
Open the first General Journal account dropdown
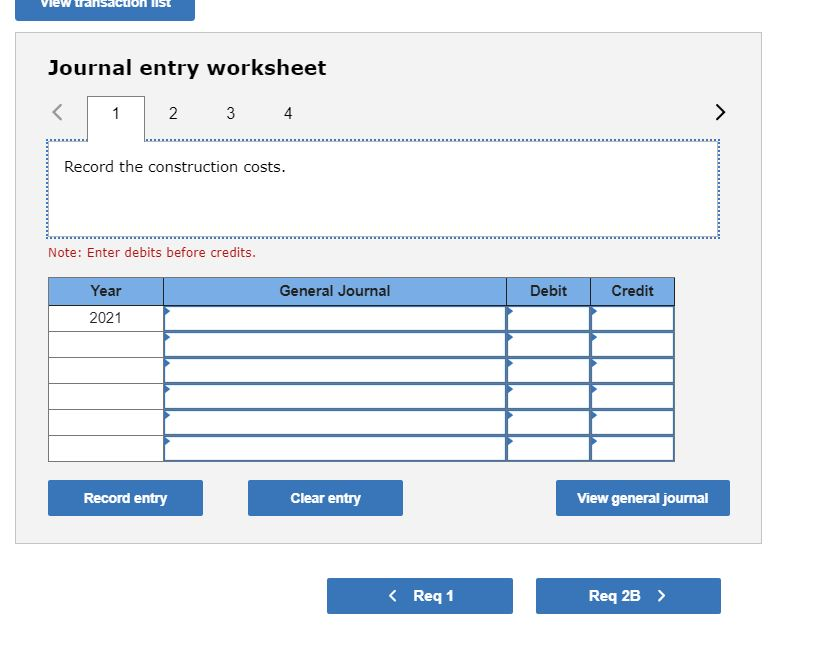pos(335,317)
